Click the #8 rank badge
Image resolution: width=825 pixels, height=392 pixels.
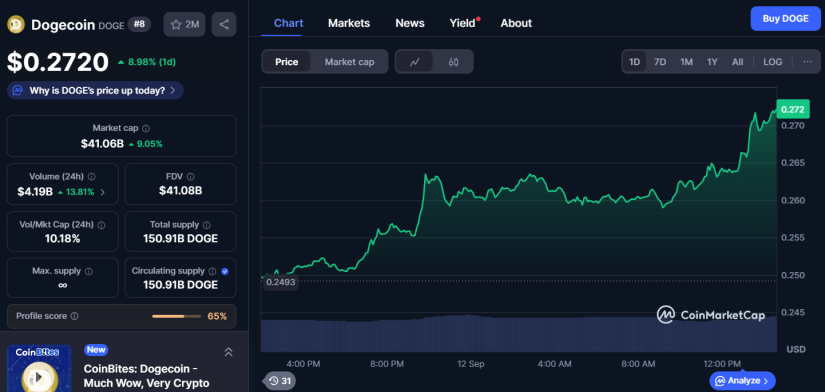pos(139,24)
